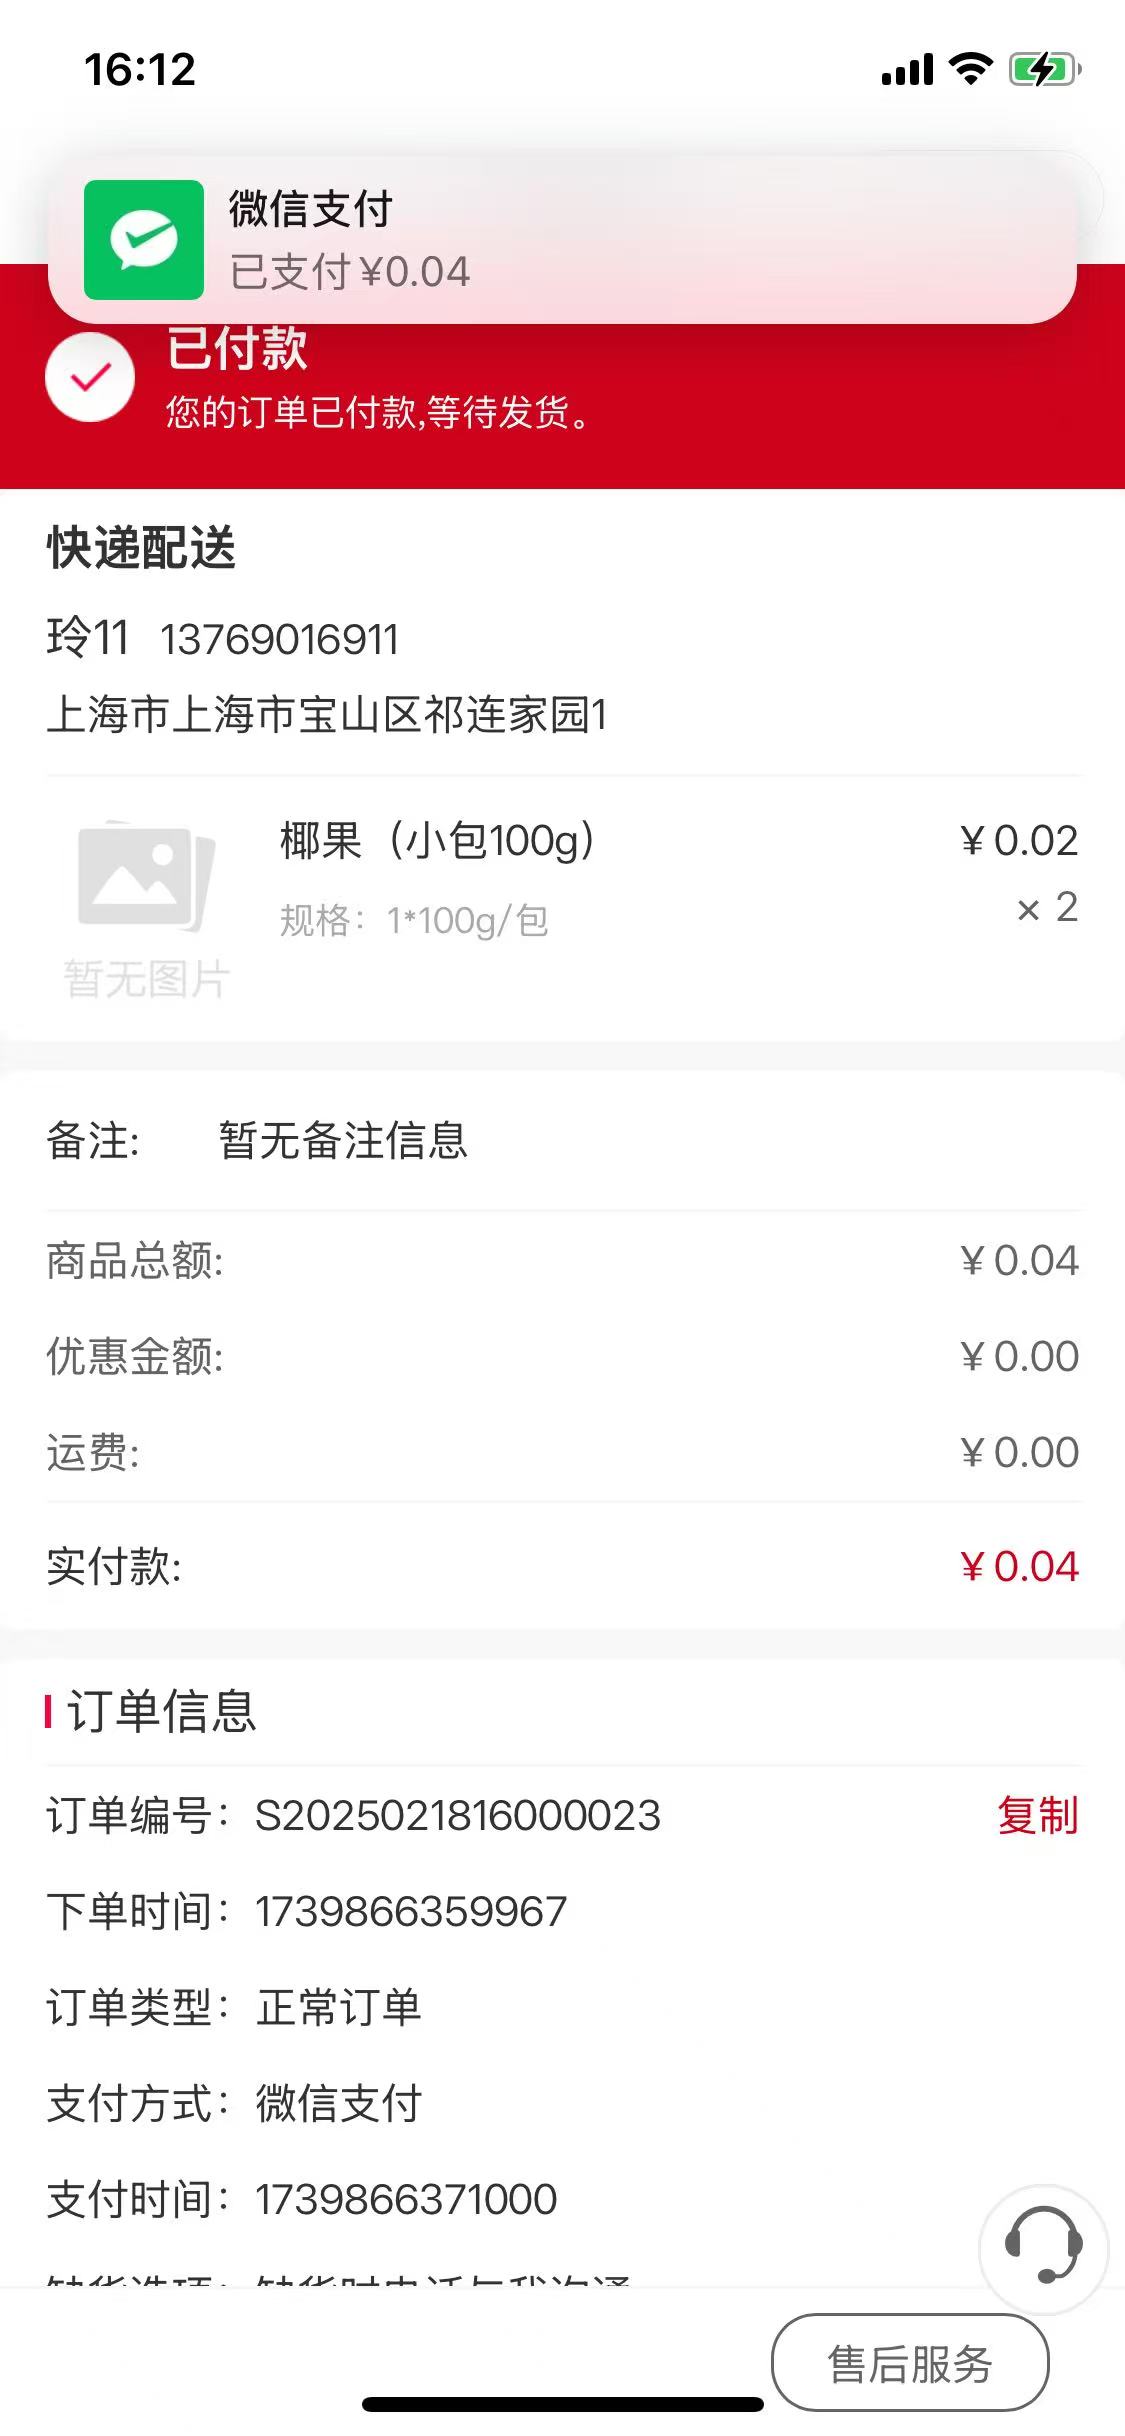This screenshot has width=1125, height=2436.
Task: Tap the recipient phone number 13769016911
Action: [x=279, y=640]
